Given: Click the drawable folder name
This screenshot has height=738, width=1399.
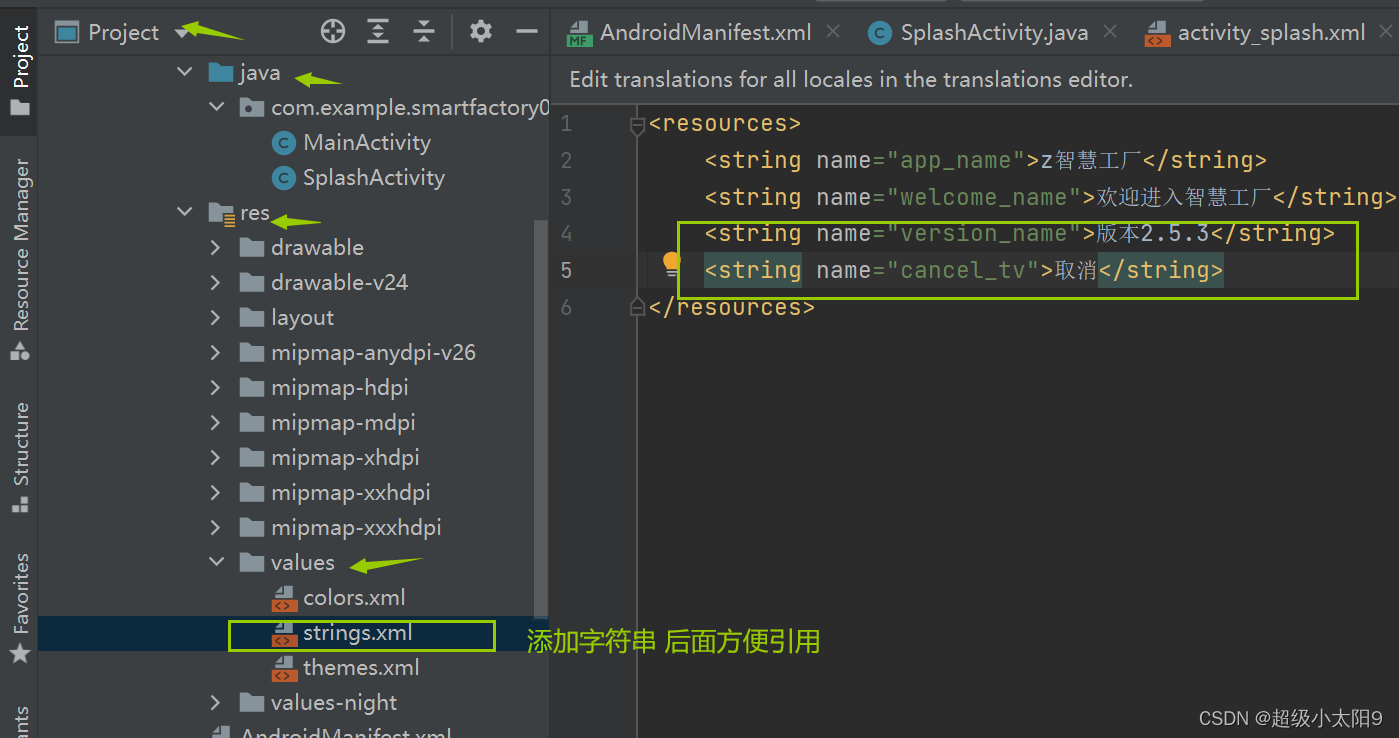Looking at the screenshot, I should click(317, 247).
